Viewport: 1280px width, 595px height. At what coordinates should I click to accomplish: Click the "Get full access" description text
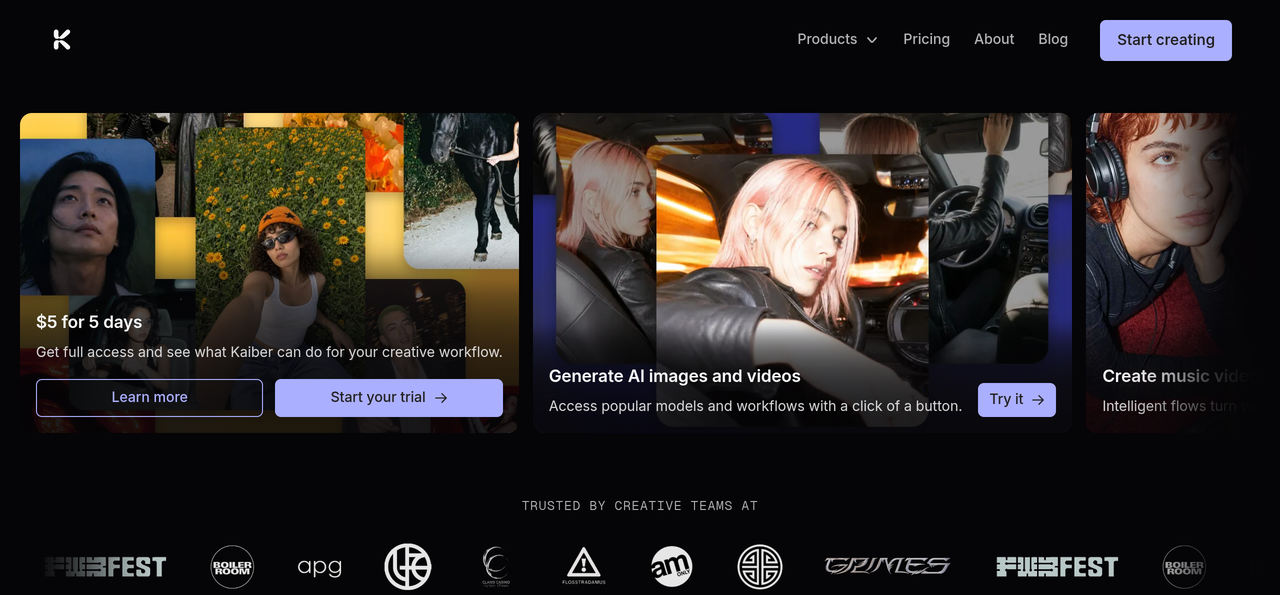pos(269,352)
